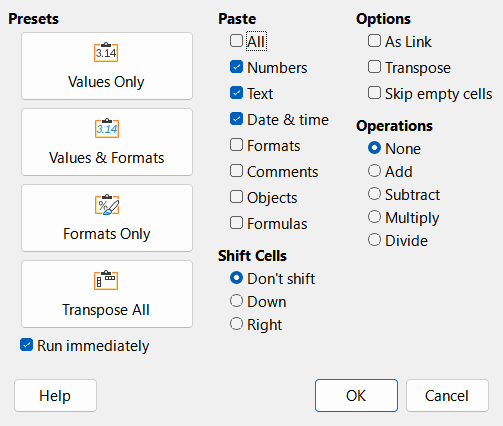Select the Multiply operation radio button
503x426 pixels.
click(x=374, y=217)
